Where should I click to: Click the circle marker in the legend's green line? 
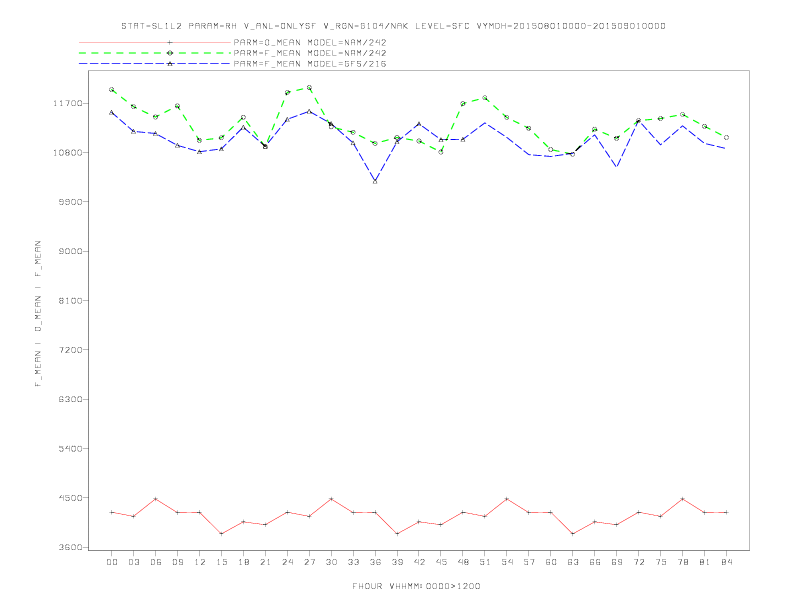170,53
